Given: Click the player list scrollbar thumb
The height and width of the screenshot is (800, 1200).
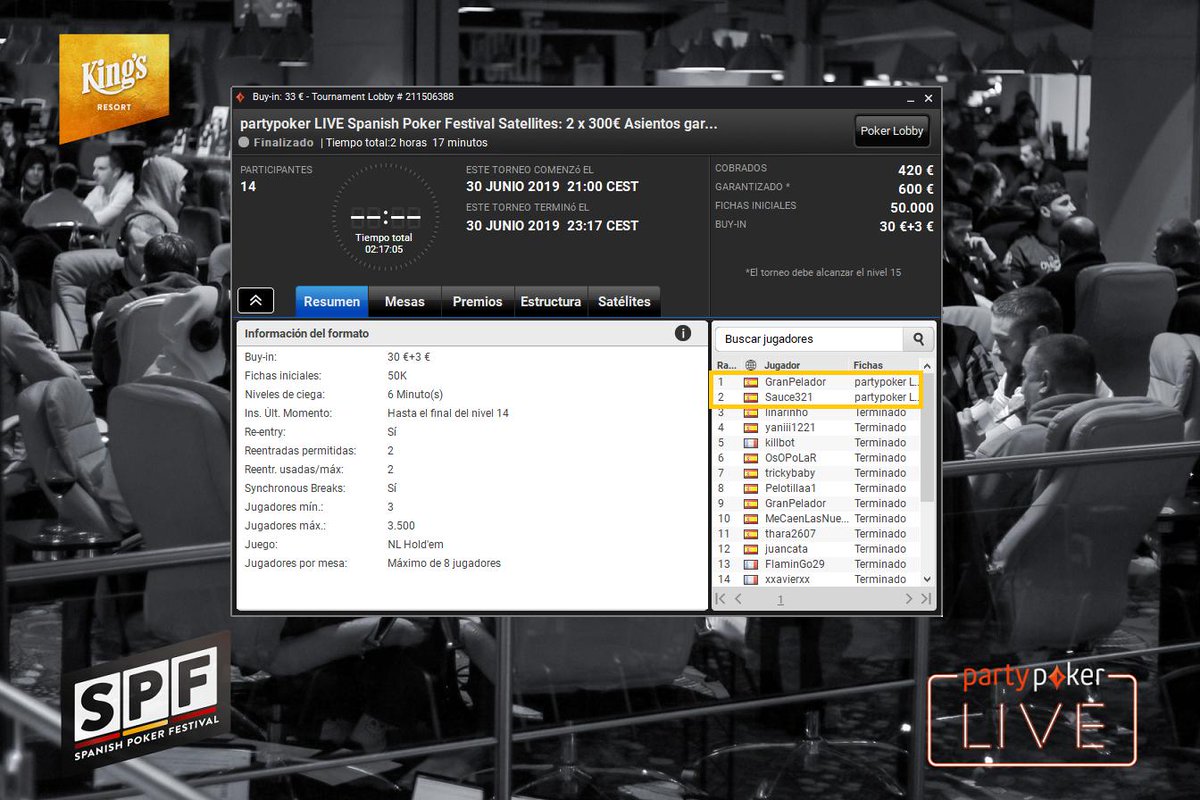Looking at the screenshot, I should [x=927, y=437].
